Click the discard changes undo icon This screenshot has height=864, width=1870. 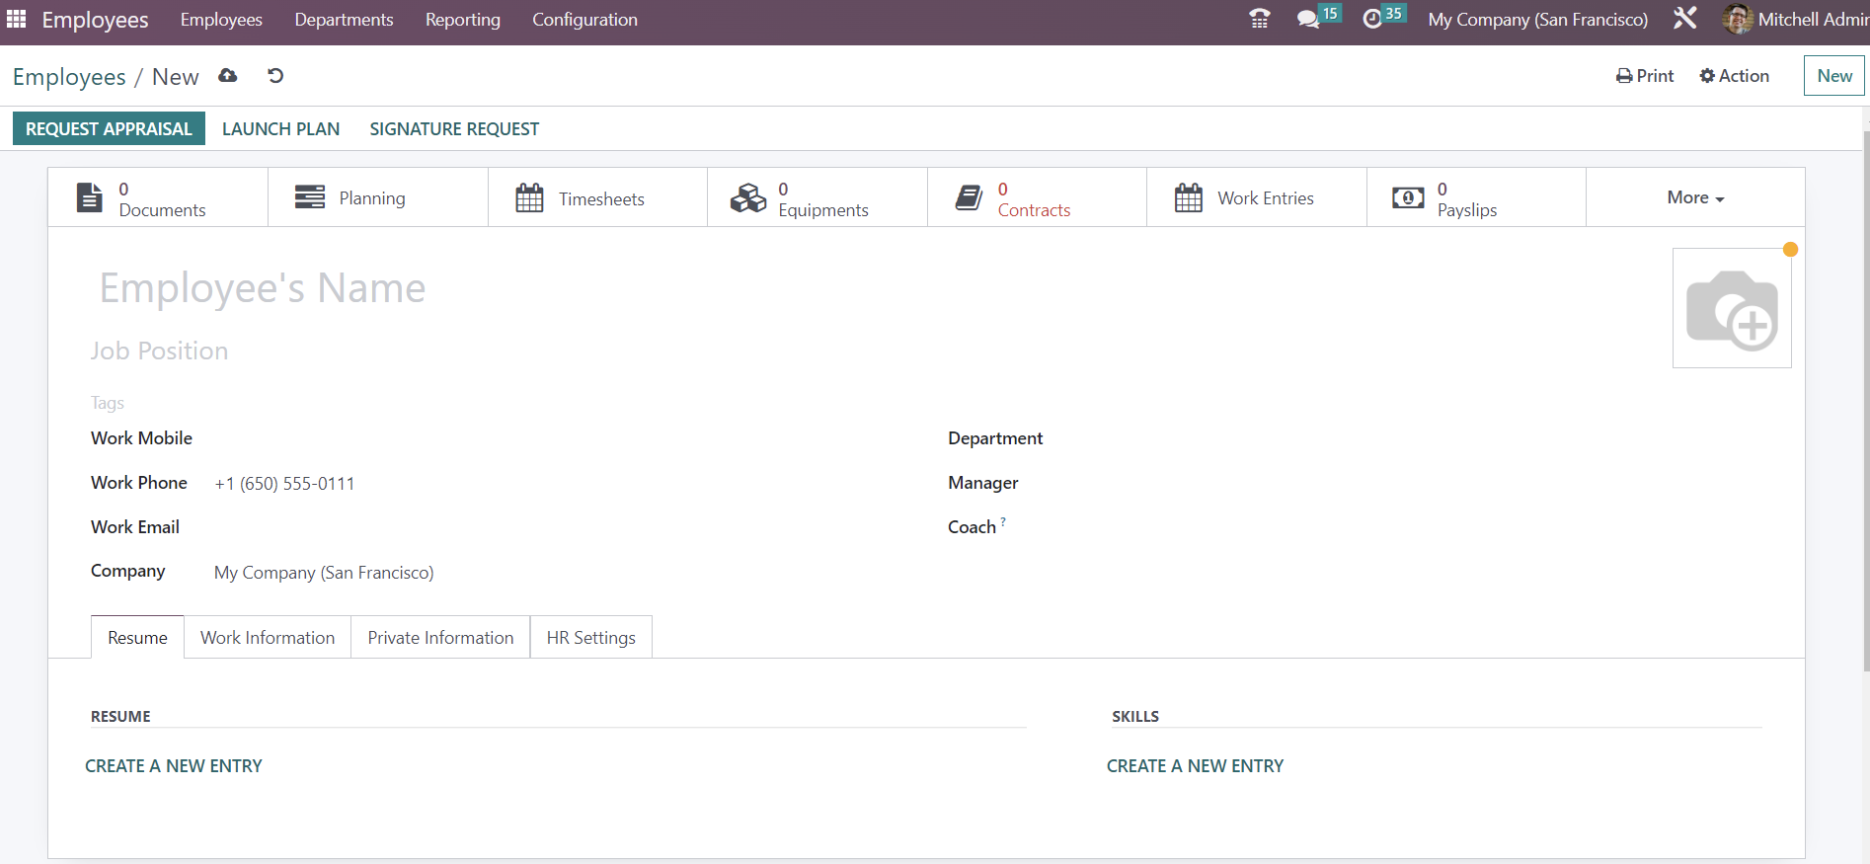click(x=275, y=76)
